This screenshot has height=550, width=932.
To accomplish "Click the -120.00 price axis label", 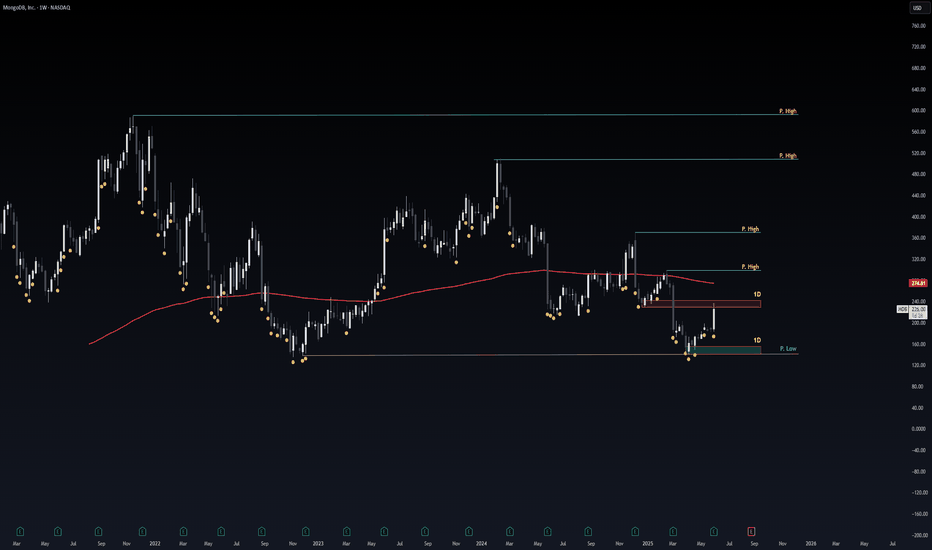I will [x=918, y=493].
